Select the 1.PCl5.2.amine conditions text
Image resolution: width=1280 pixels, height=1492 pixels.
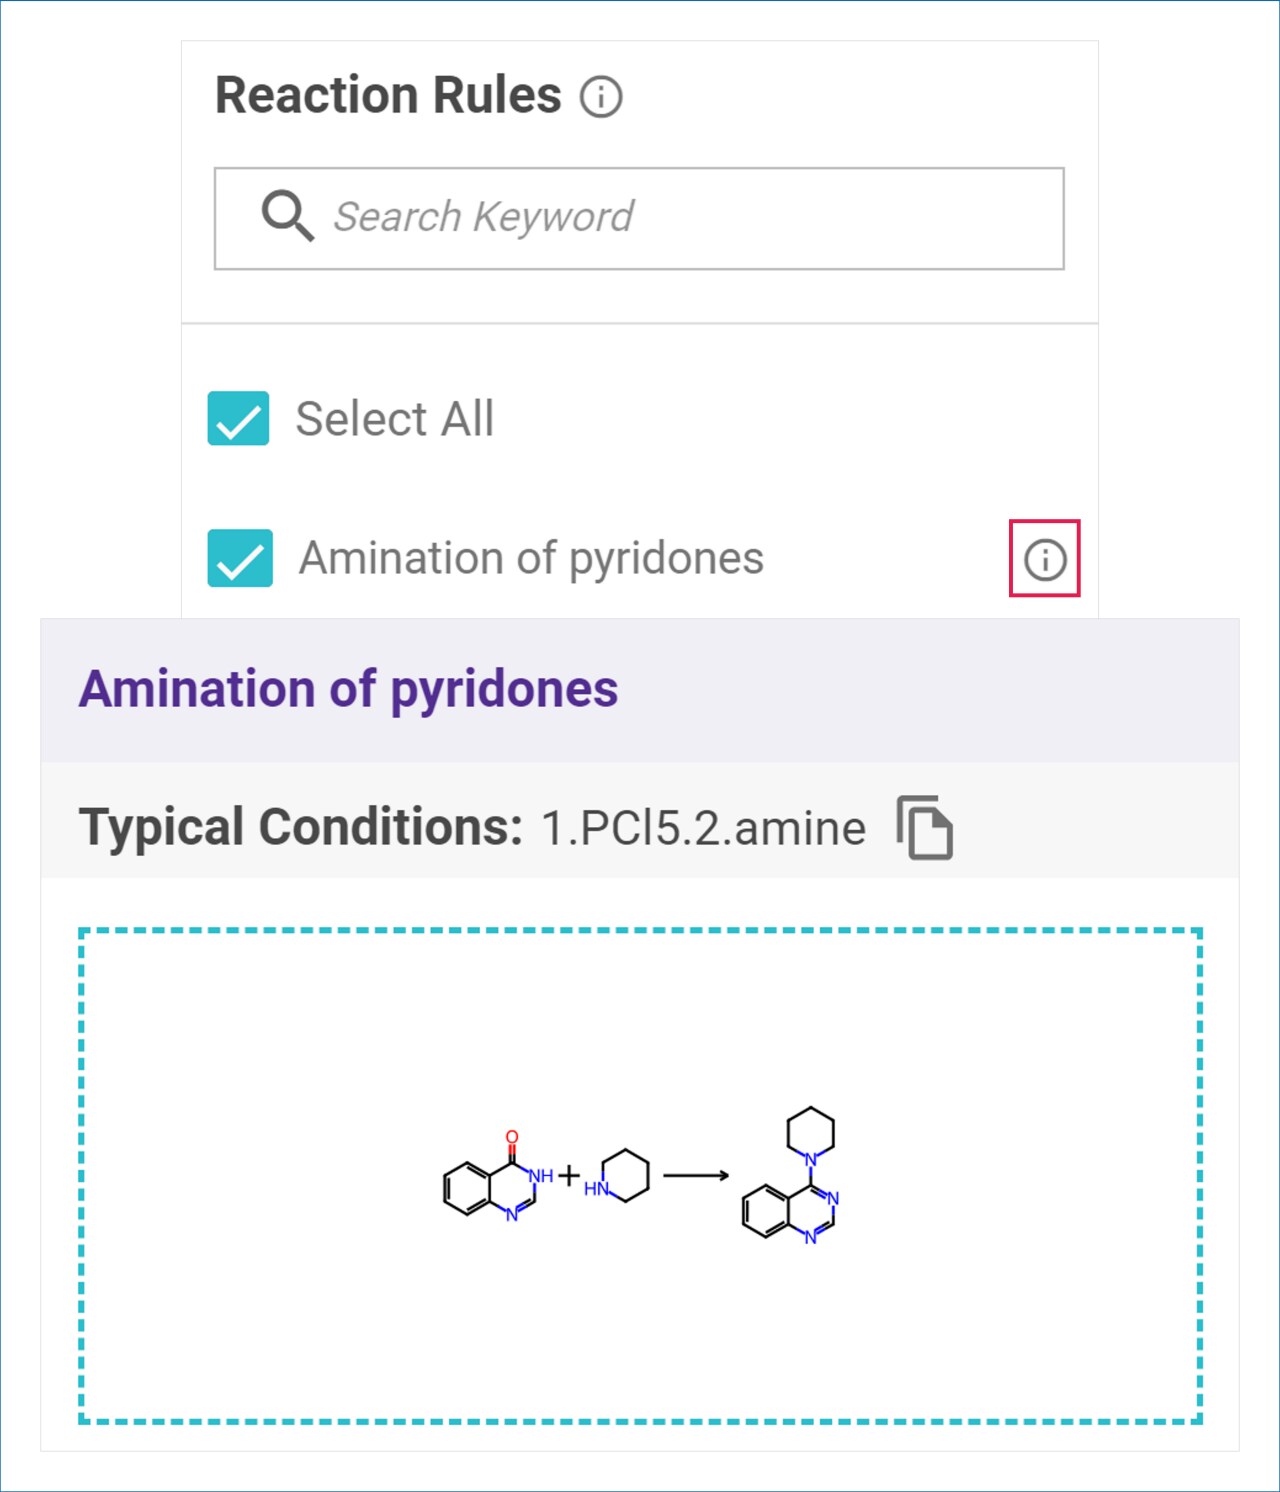(703, 828)
